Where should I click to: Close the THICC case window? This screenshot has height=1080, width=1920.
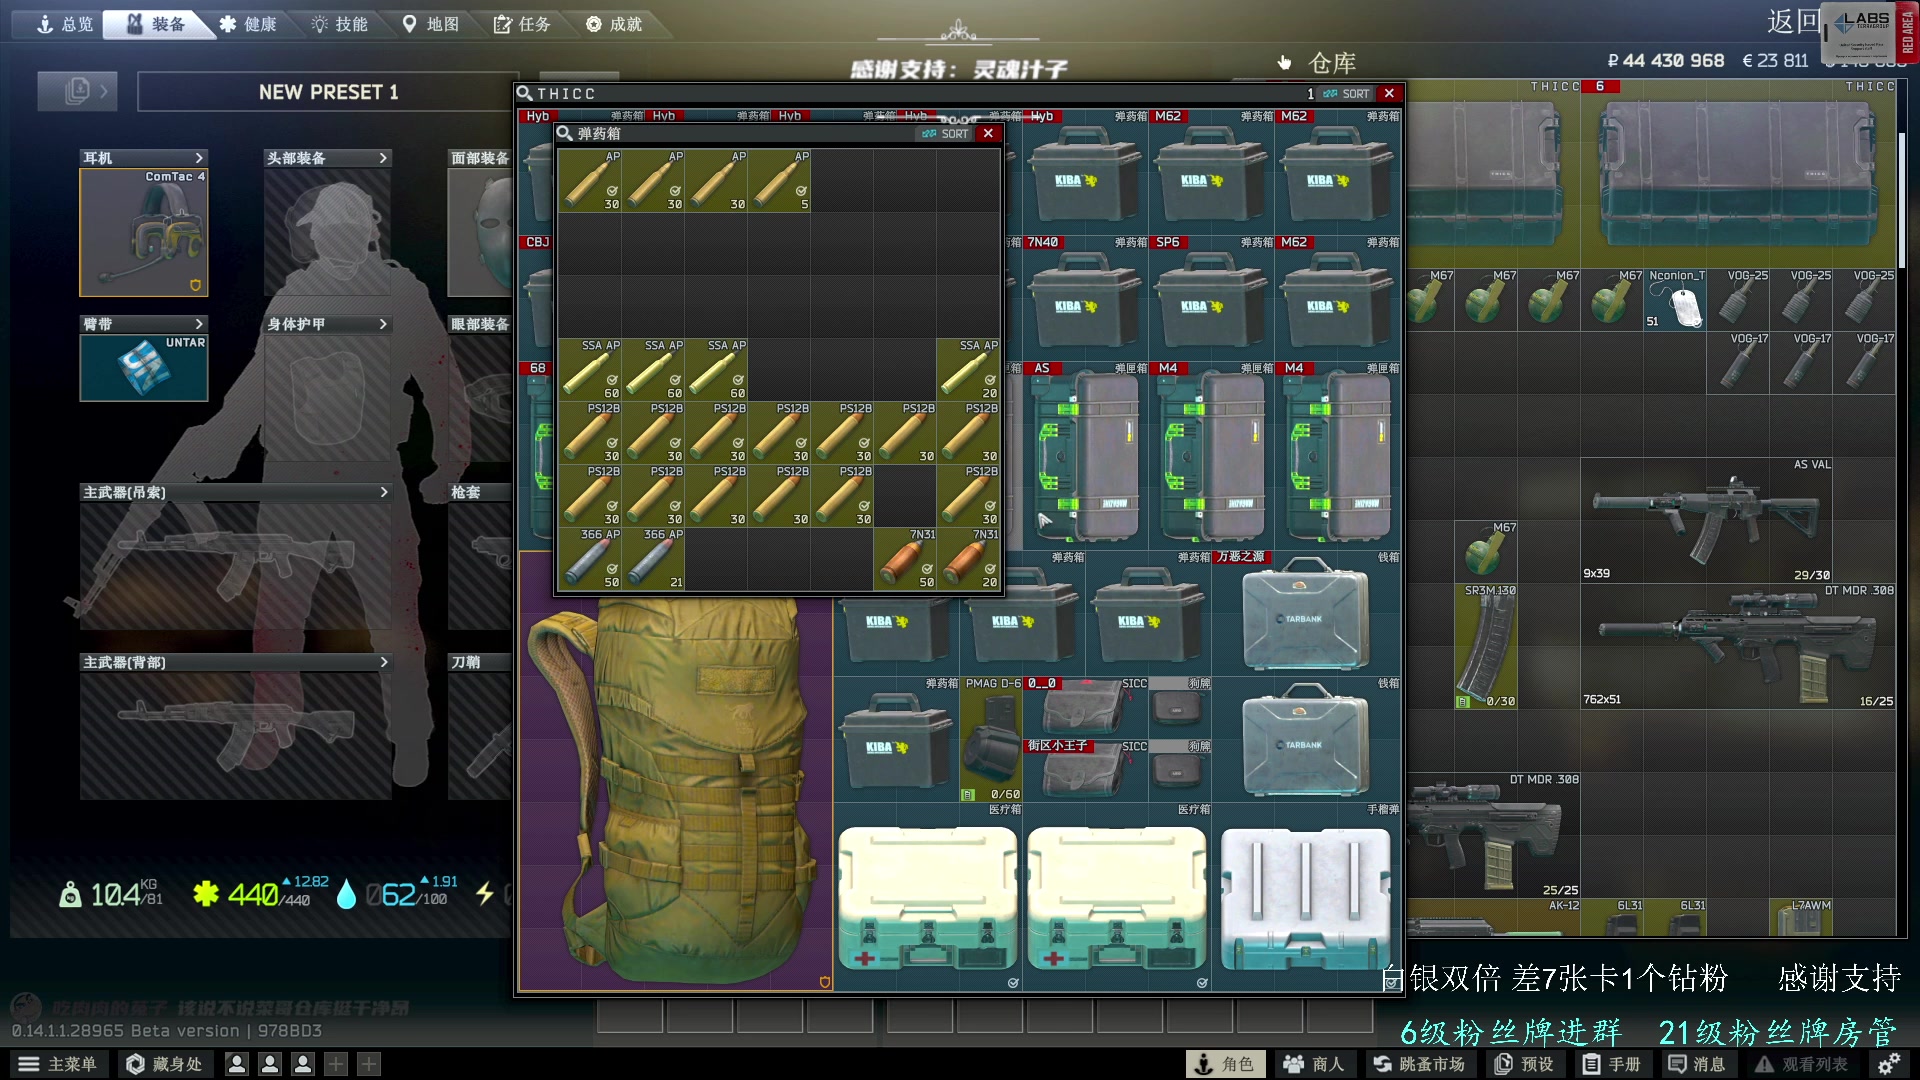(x=1389, y=93)
